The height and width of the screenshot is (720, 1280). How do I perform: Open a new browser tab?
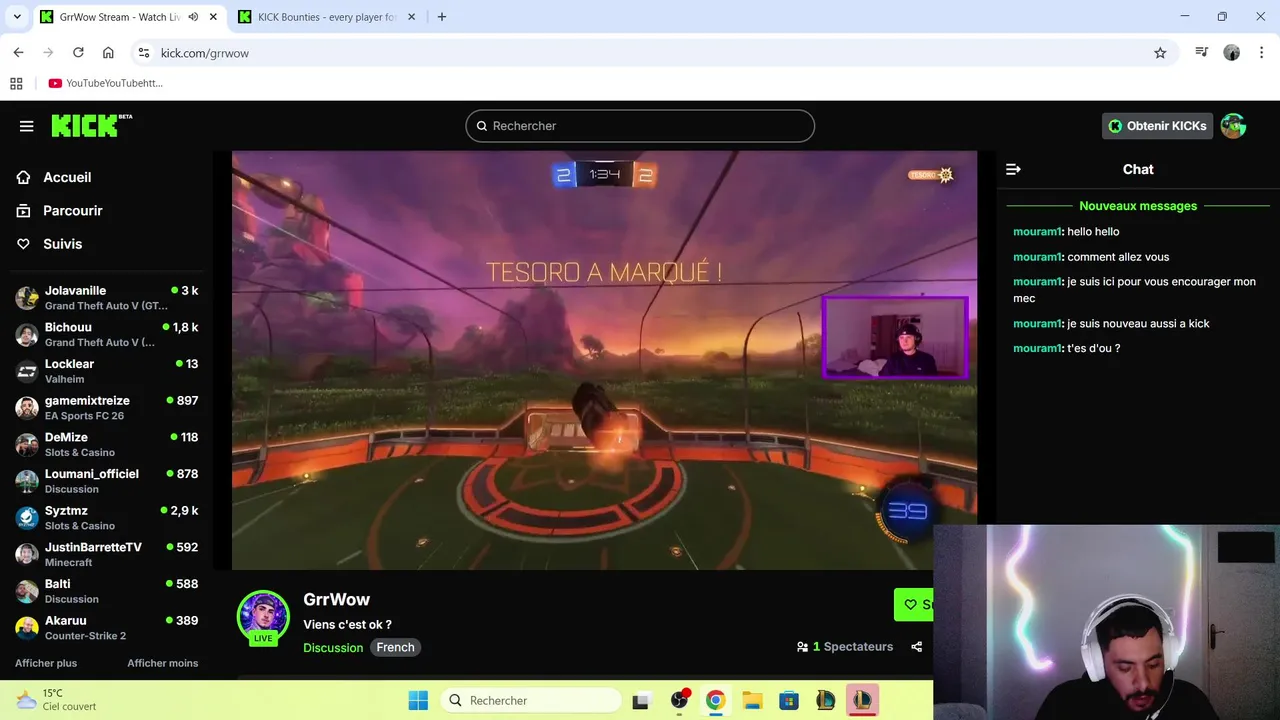442,17
